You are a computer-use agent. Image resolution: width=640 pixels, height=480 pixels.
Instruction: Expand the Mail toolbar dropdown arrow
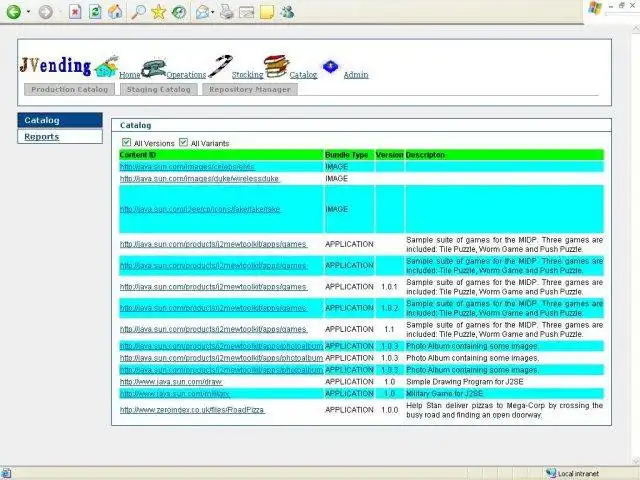[213, 12]
